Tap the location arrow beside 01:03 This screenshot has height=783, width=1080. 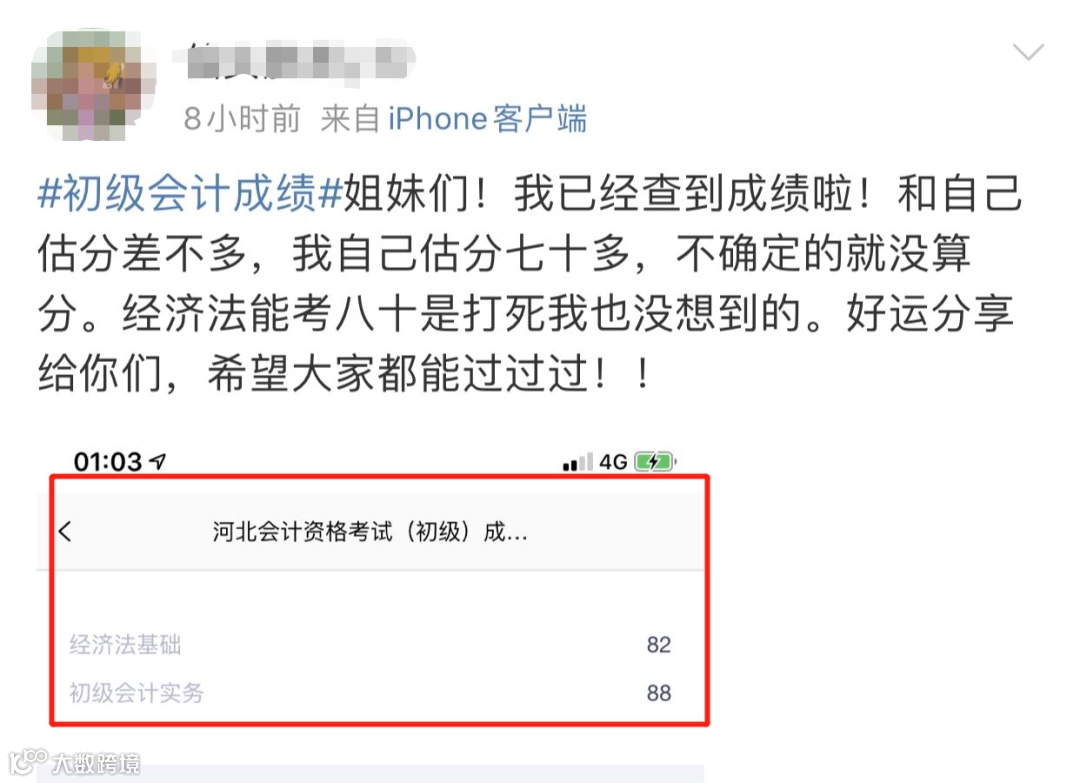(158, 461)
